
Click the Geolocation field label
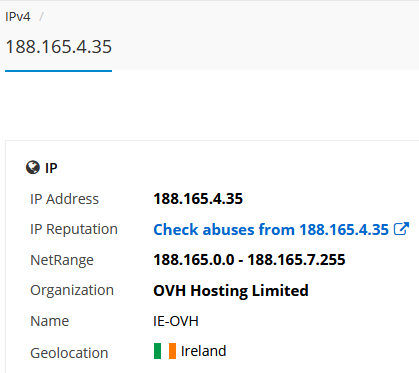69,353
